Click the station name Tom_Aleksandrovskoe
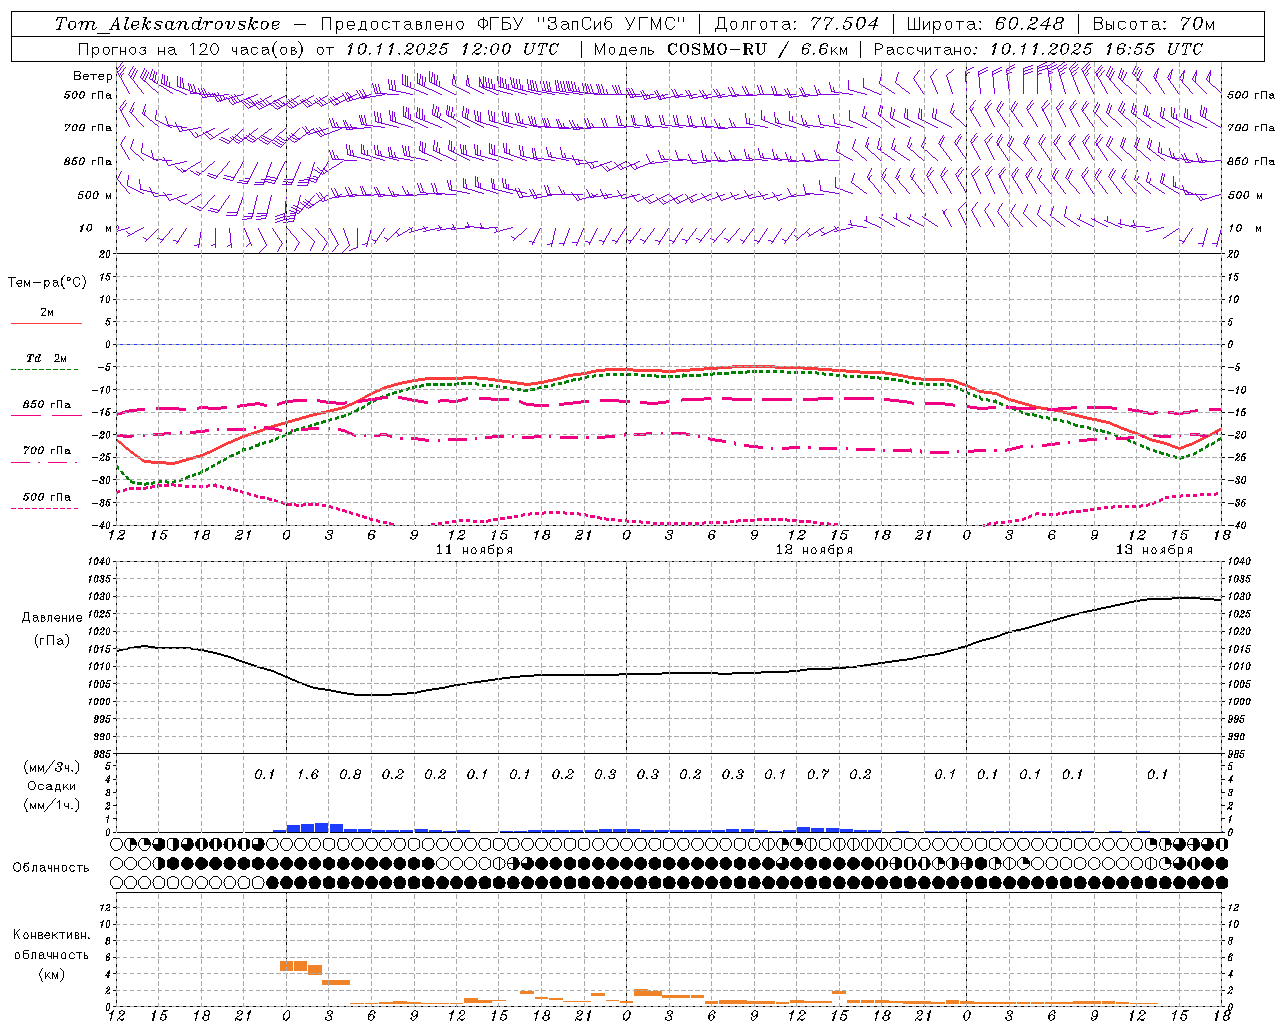This screenshot has height=1024, width=1280. click(168, 24)
